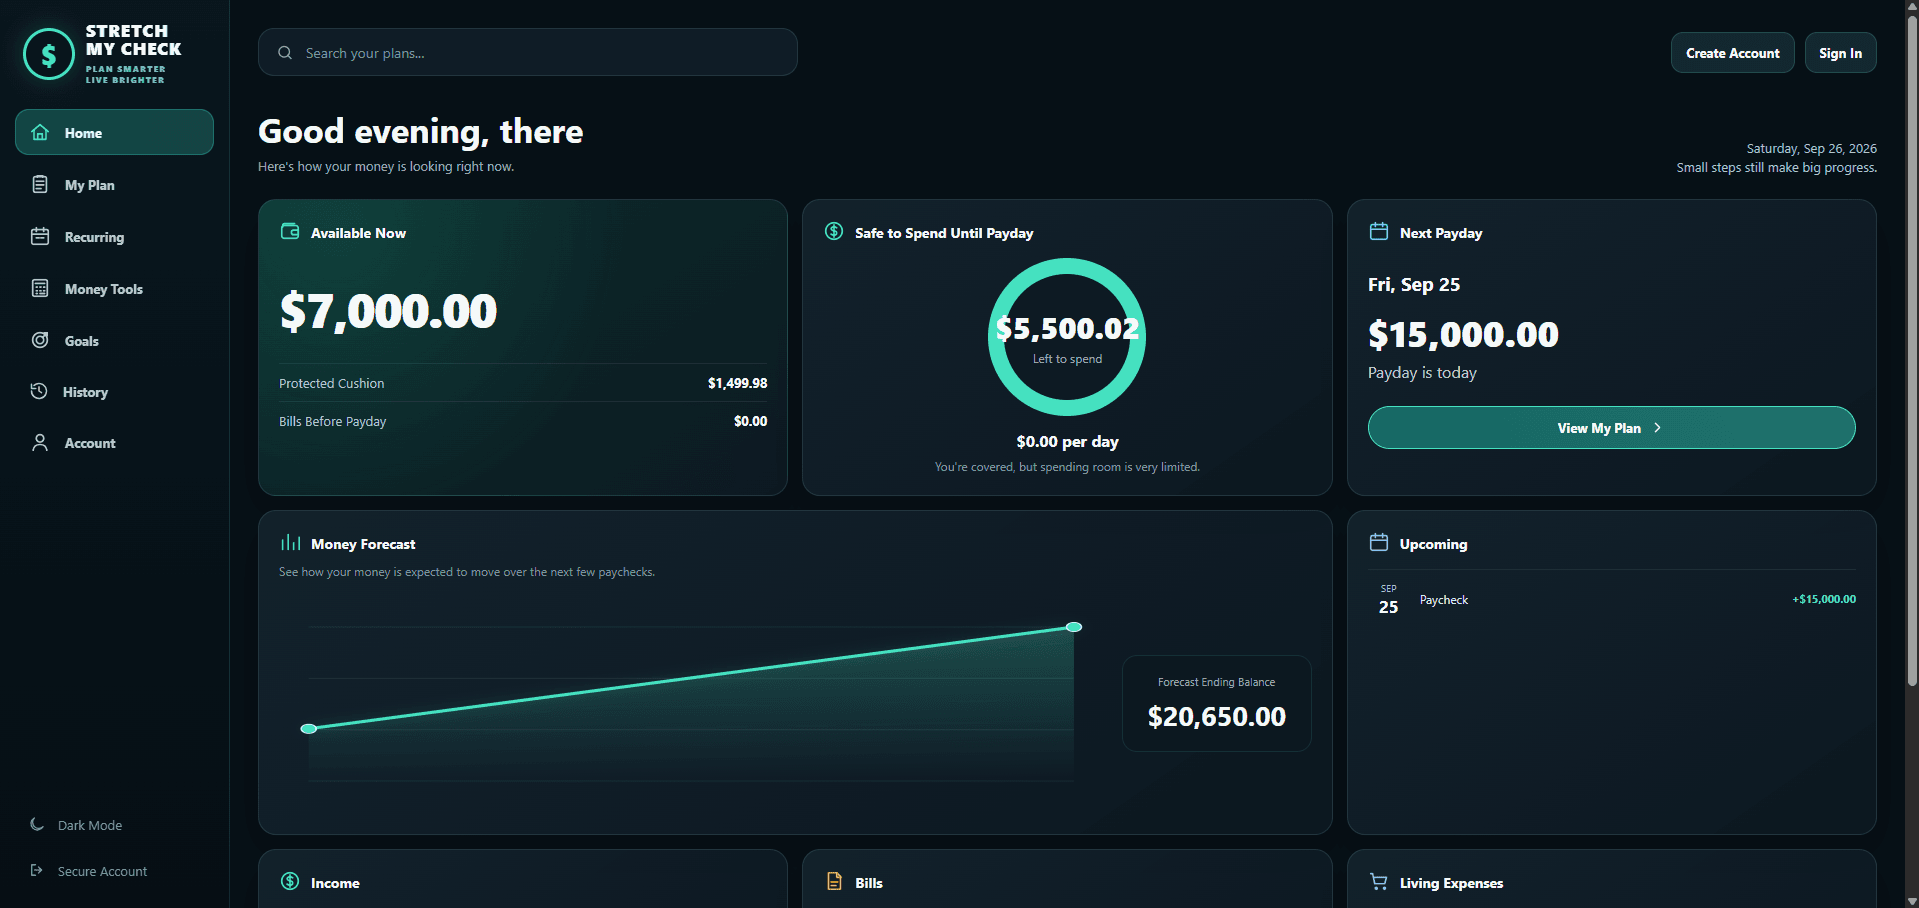
Task: Click the chevron arrow on View My Plan
Action: point(1657,427)
